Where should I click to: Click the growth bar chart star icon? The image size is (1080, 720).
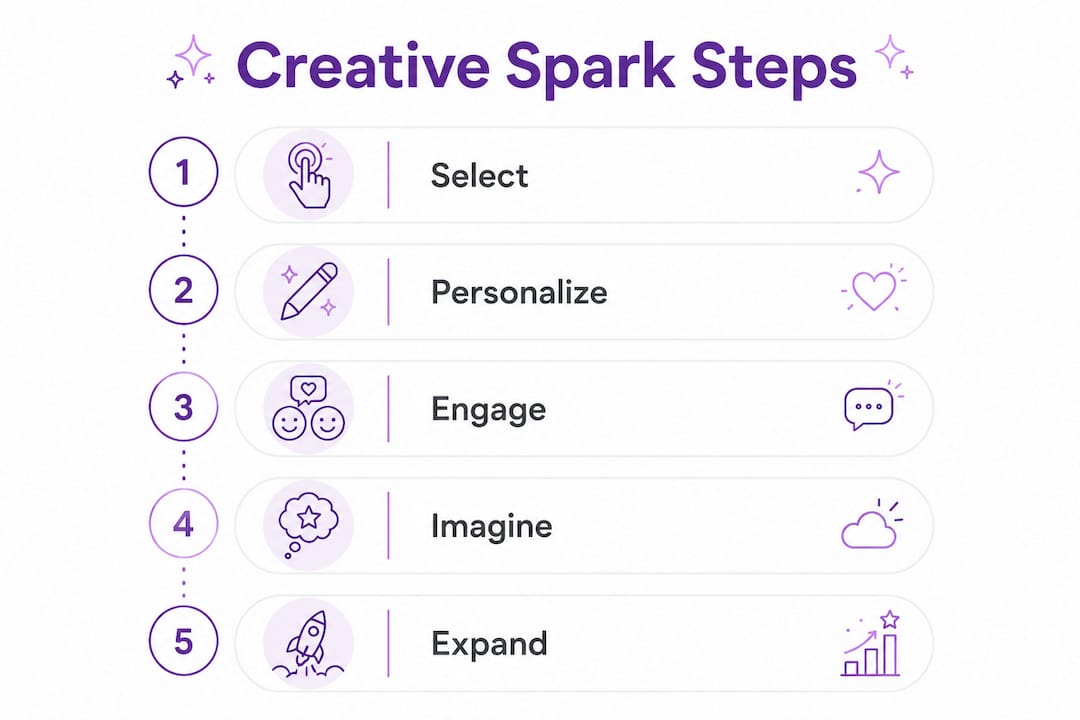871,643
